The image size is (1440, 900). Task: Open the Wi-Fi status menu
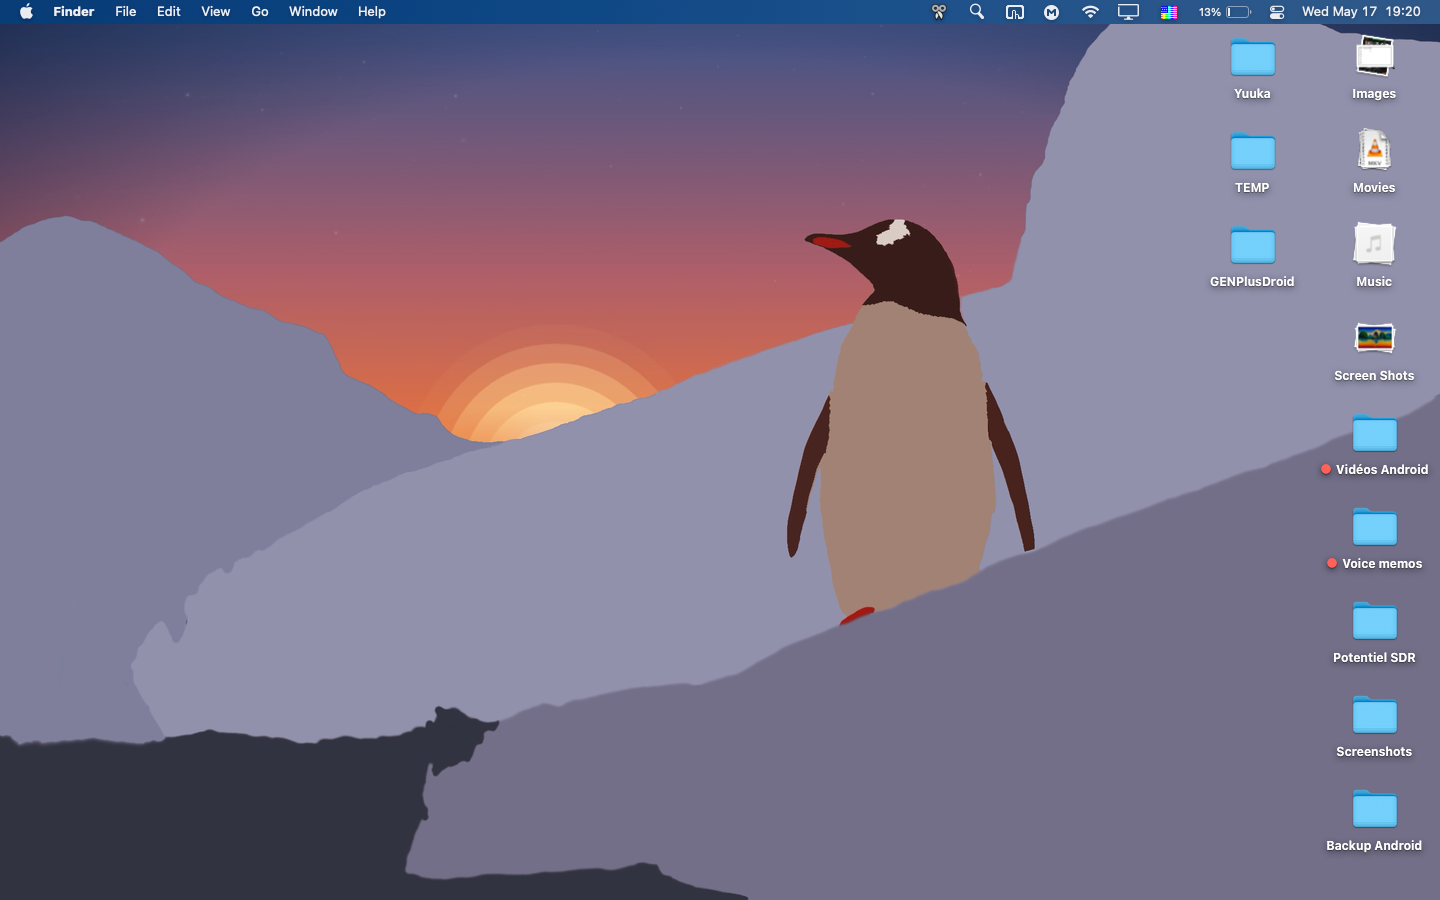coord(1090,12)
